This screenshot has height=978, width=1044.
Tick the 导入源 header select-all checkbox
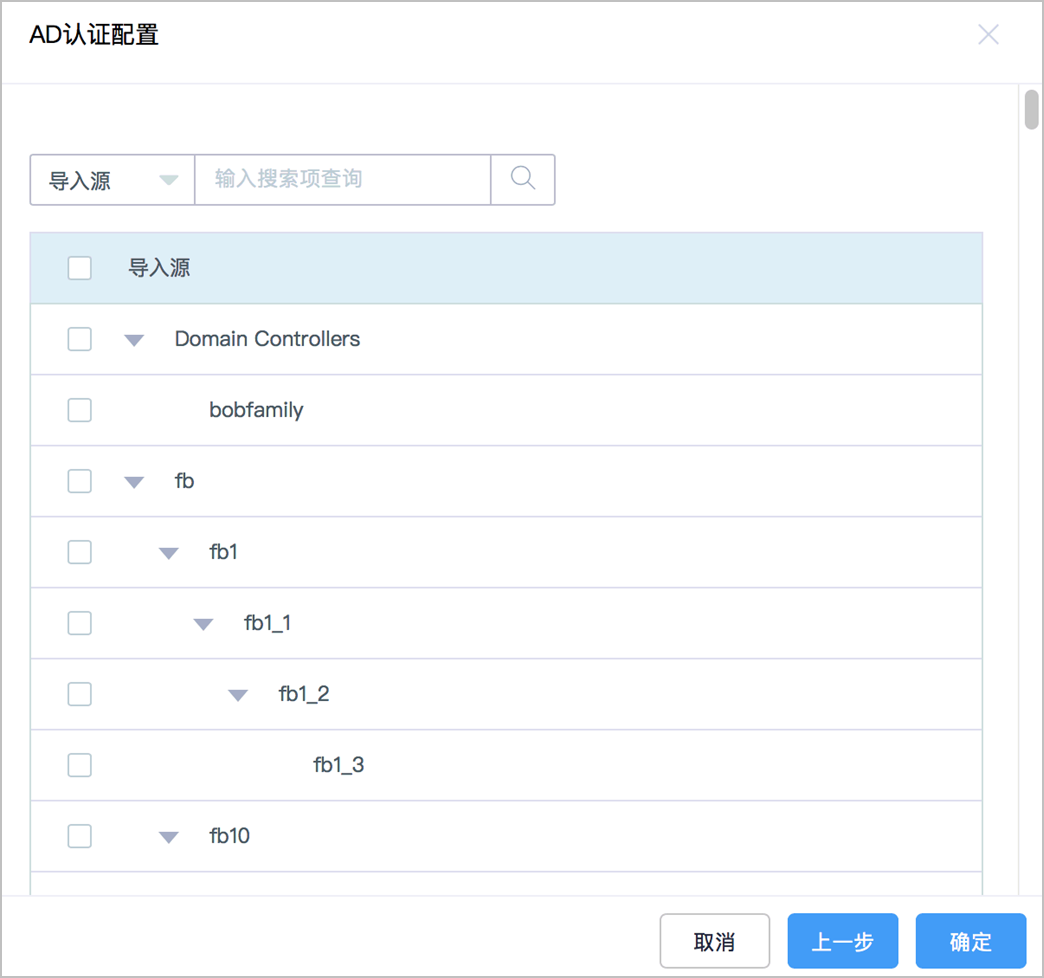tap(80, 268)
